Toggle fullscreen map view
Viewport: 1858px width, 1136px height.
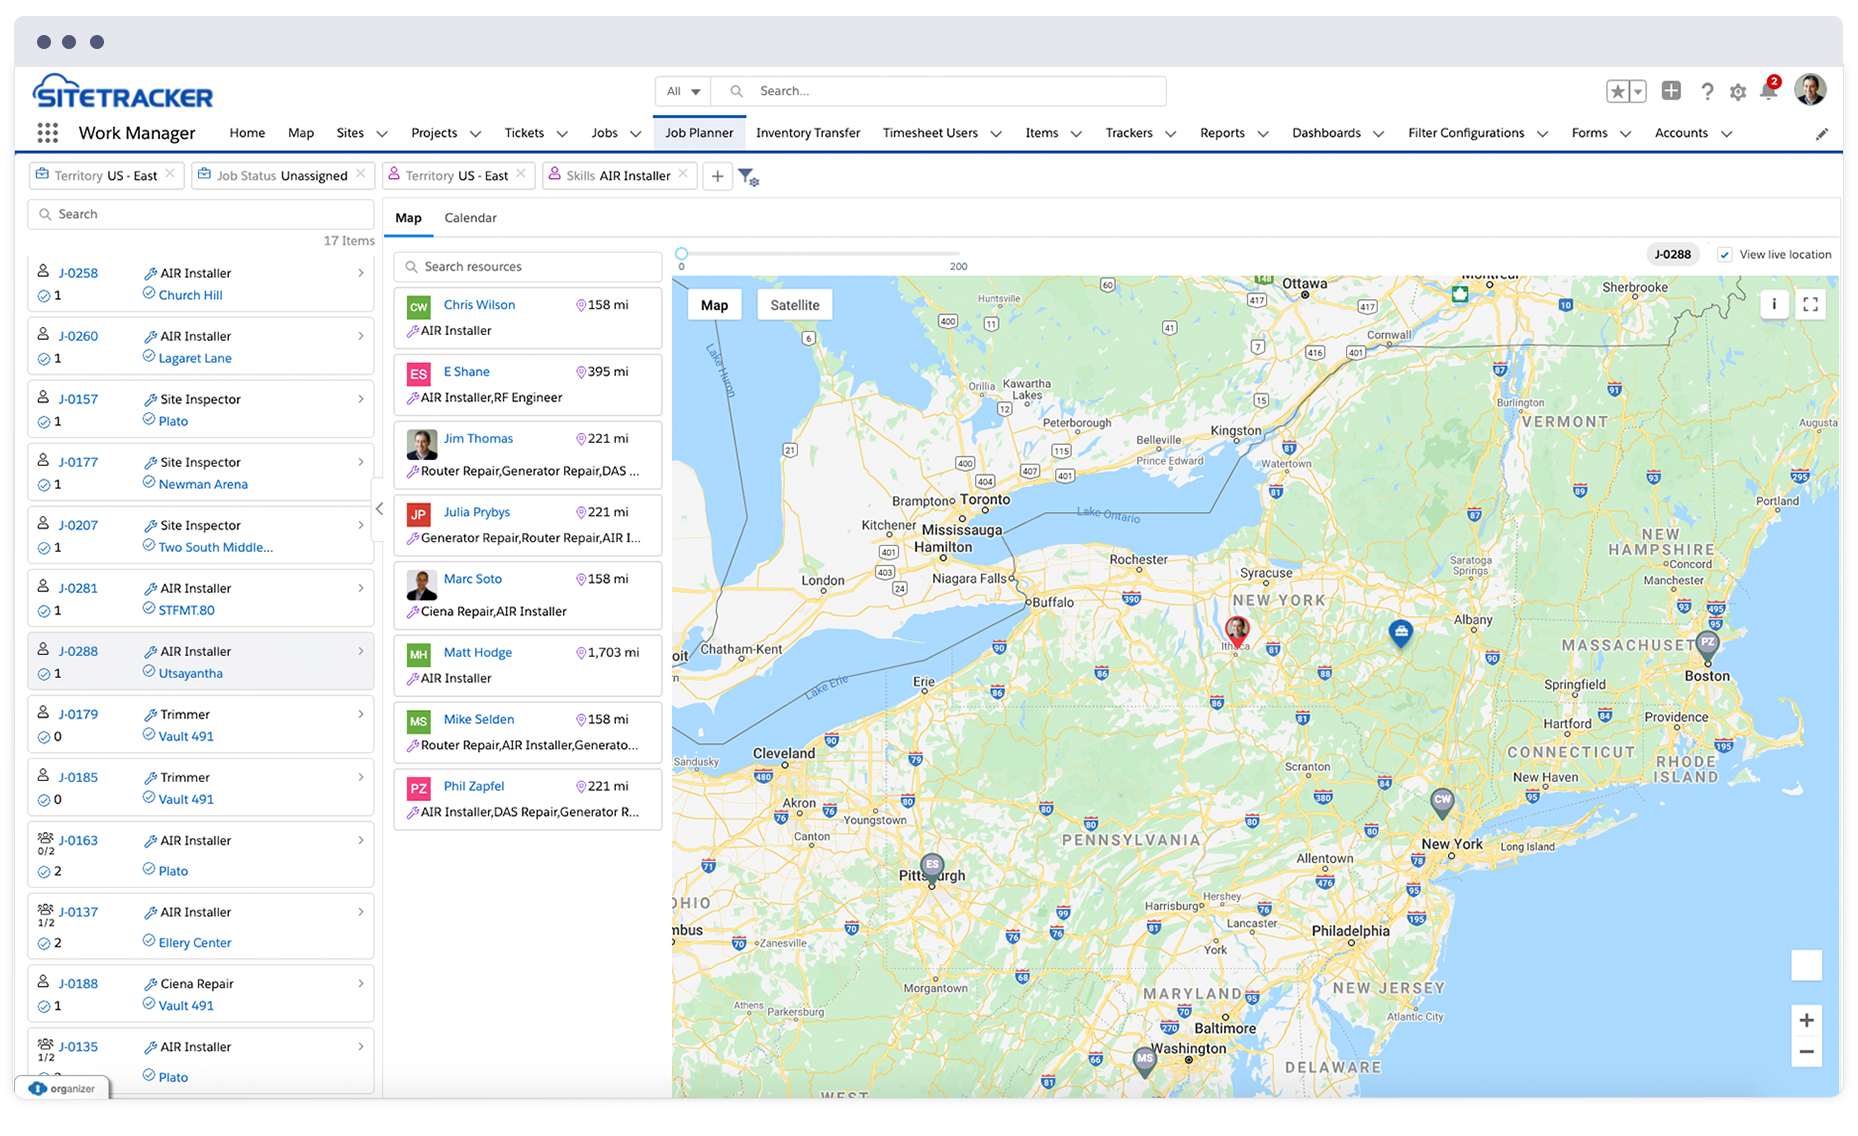coord(1811,305)
